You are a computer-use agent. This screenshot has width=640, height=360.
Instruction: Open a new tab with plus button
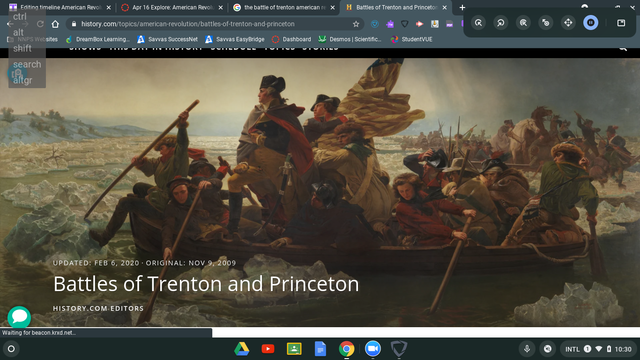pyautogui.click(x=462, y=7)
